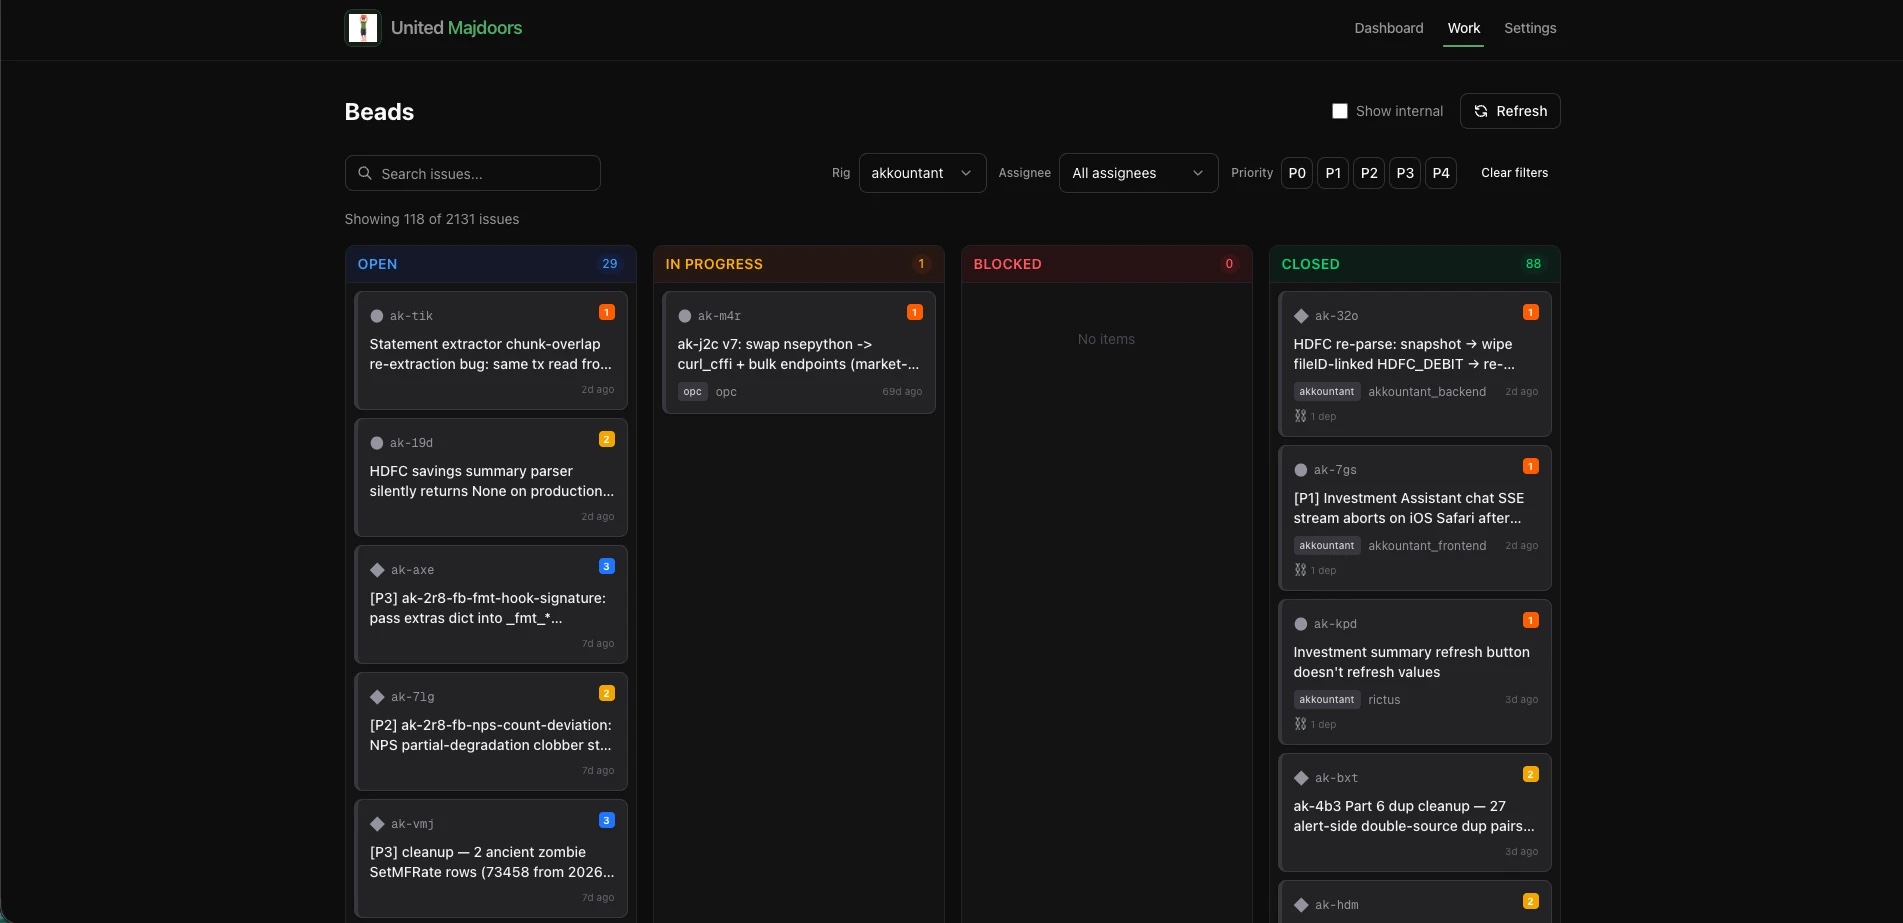Click dependency link icon on ak-kpd card
The width and height of the screenshot is (1903, 923).
coord(1300,724)
